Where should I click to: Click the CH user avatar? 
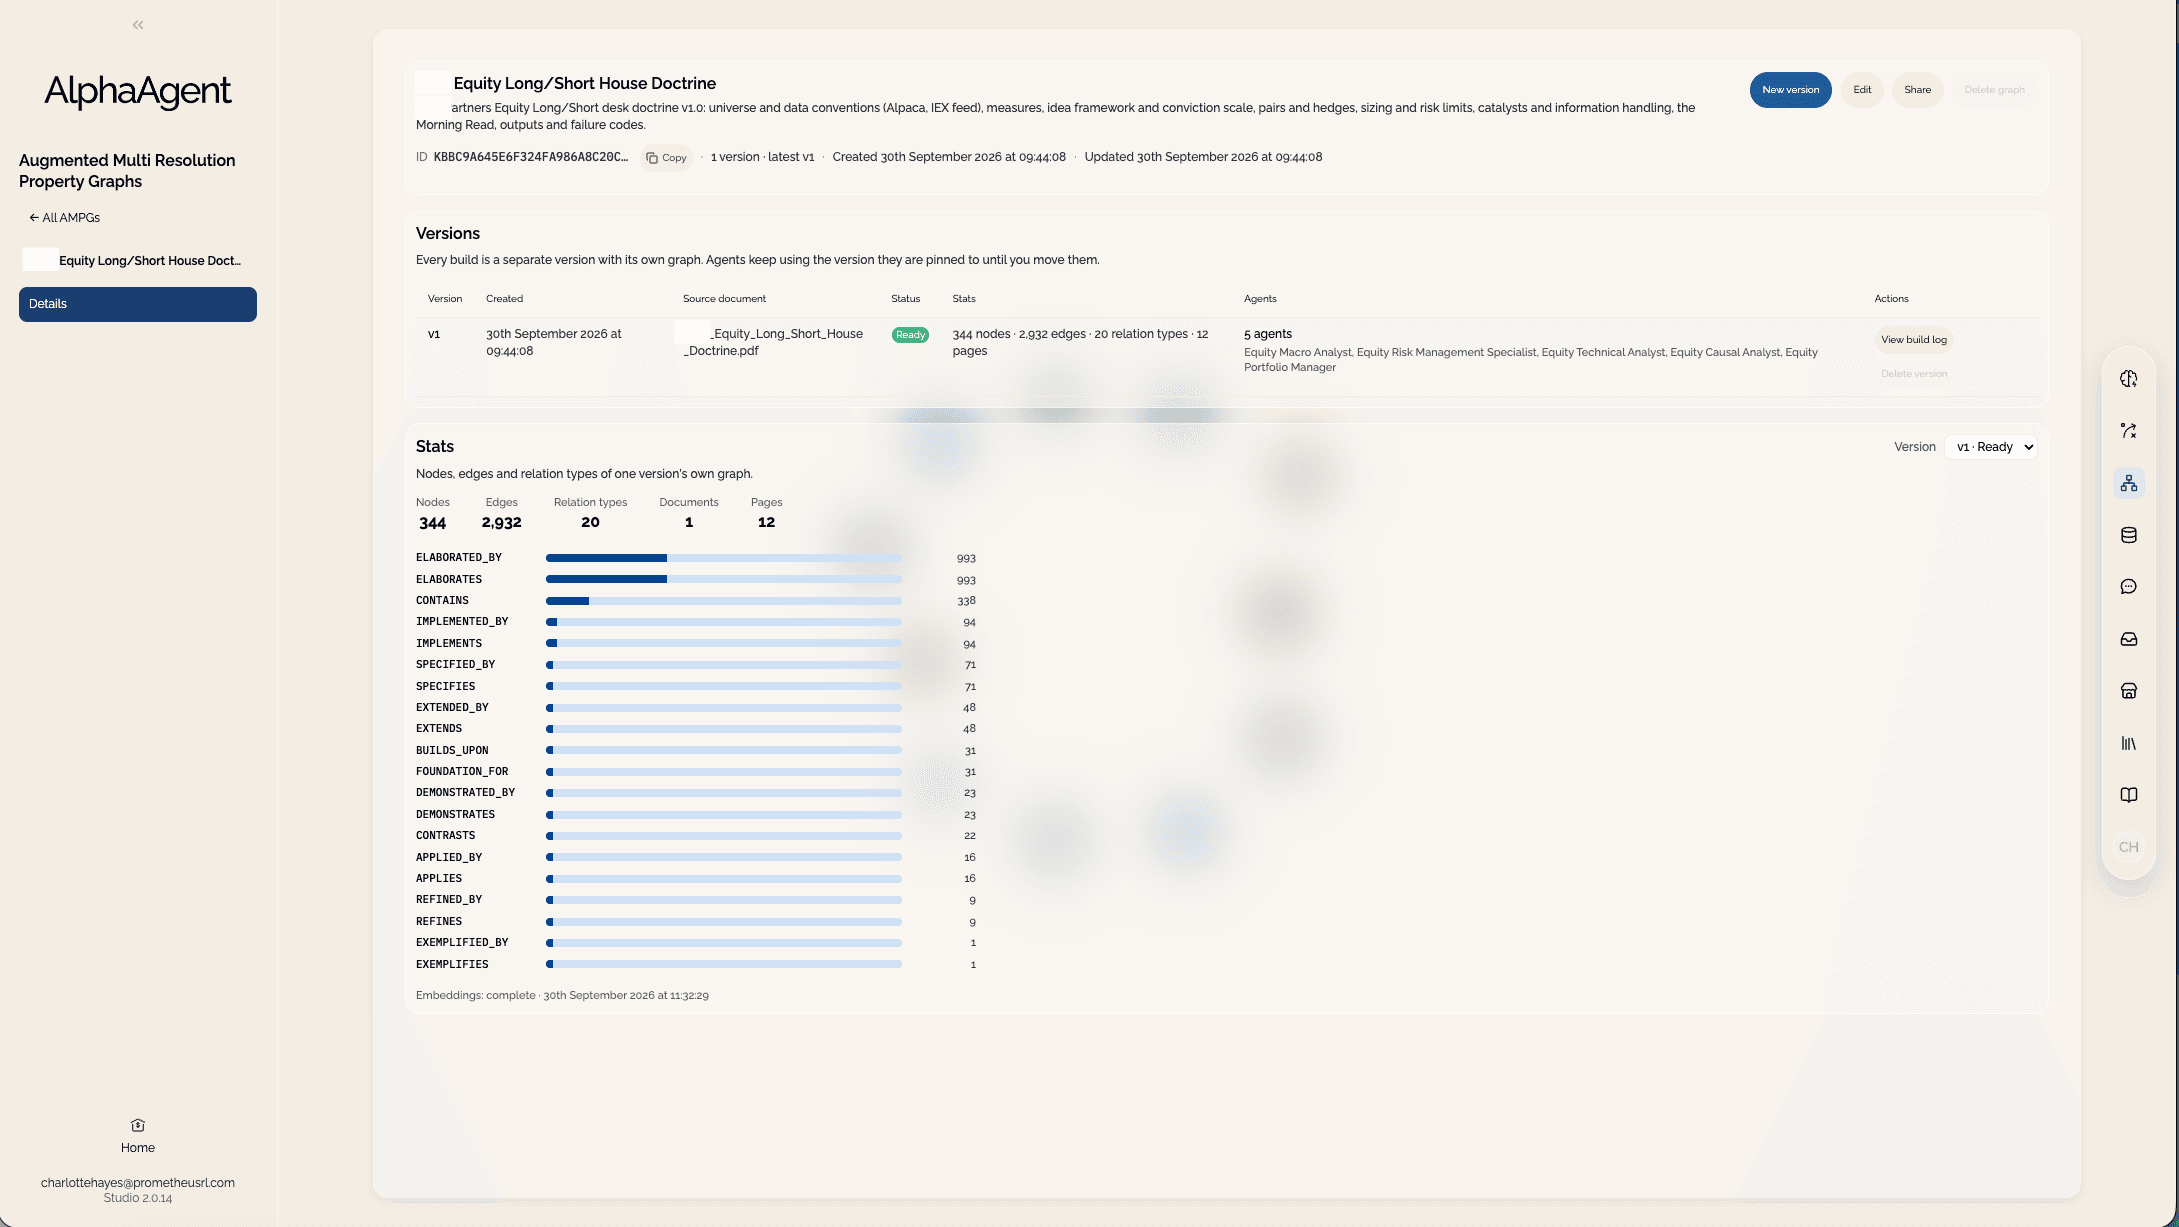pos(2129,847)
